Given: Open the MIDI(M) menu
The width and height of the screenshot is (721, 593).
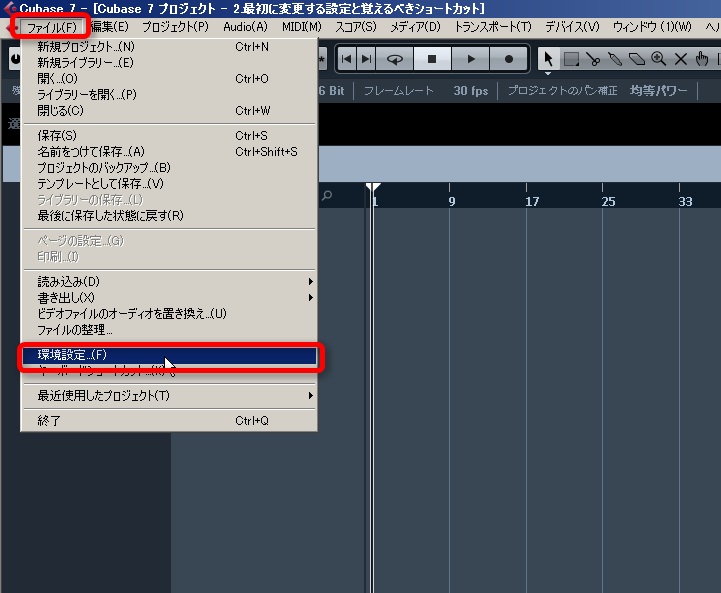Looking at the screenshot, I should point(302,27).
